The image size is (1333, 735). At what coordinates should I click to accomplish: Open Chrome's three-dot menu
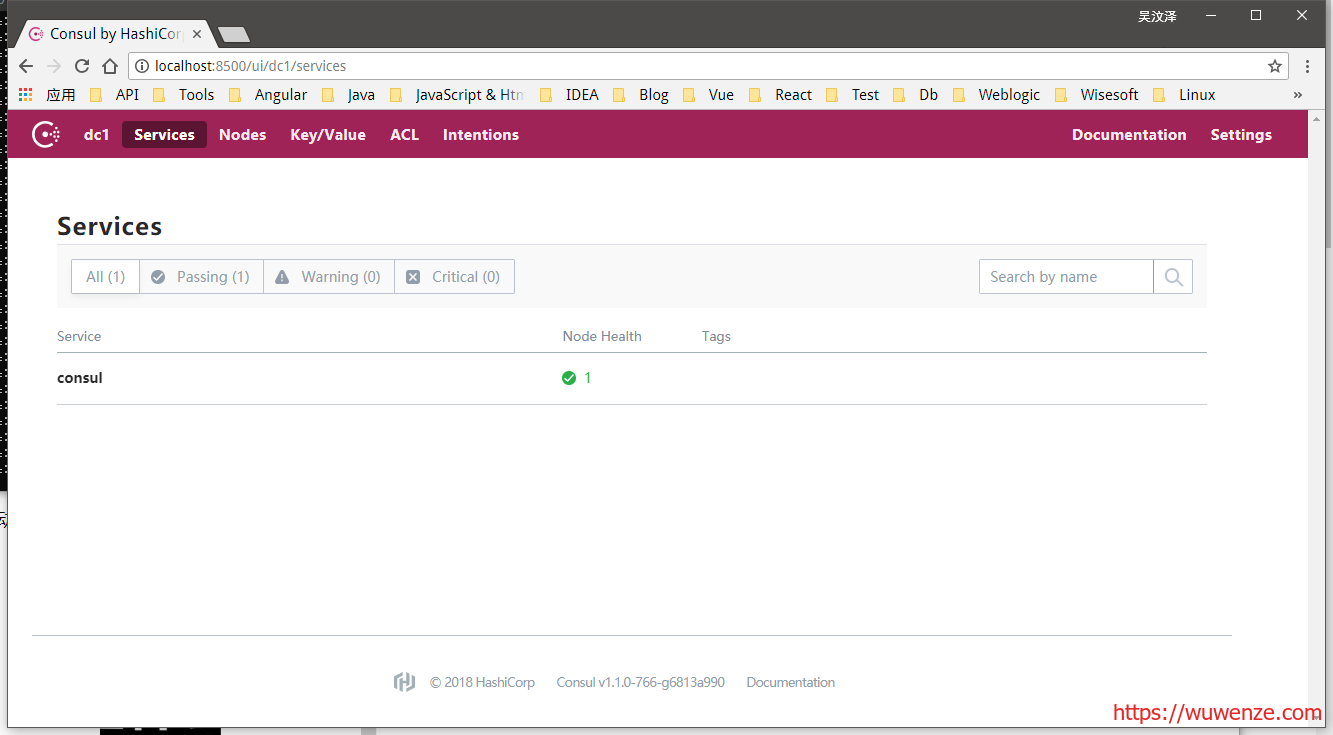(x=1308, y=66)
